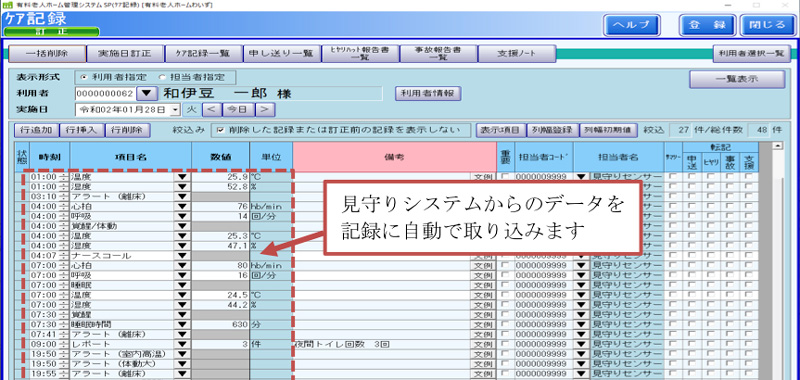Image resolution: width=800 pixels, height=380 pixels.
Task: Open the ケア記録一覧 list
Action: tap(203, 53)
